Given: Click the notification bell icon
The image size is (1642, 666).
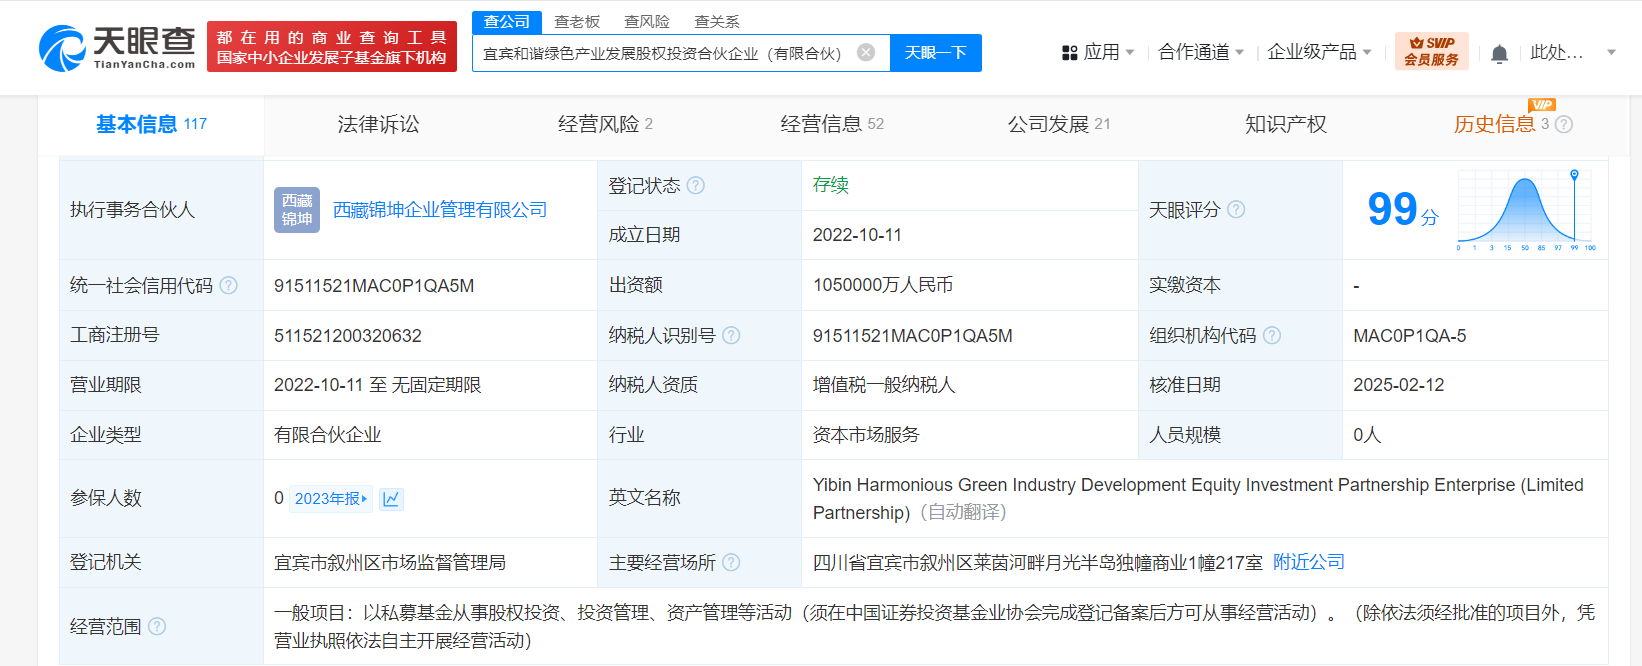Looking at the screenshot, I should point(1498,54).
